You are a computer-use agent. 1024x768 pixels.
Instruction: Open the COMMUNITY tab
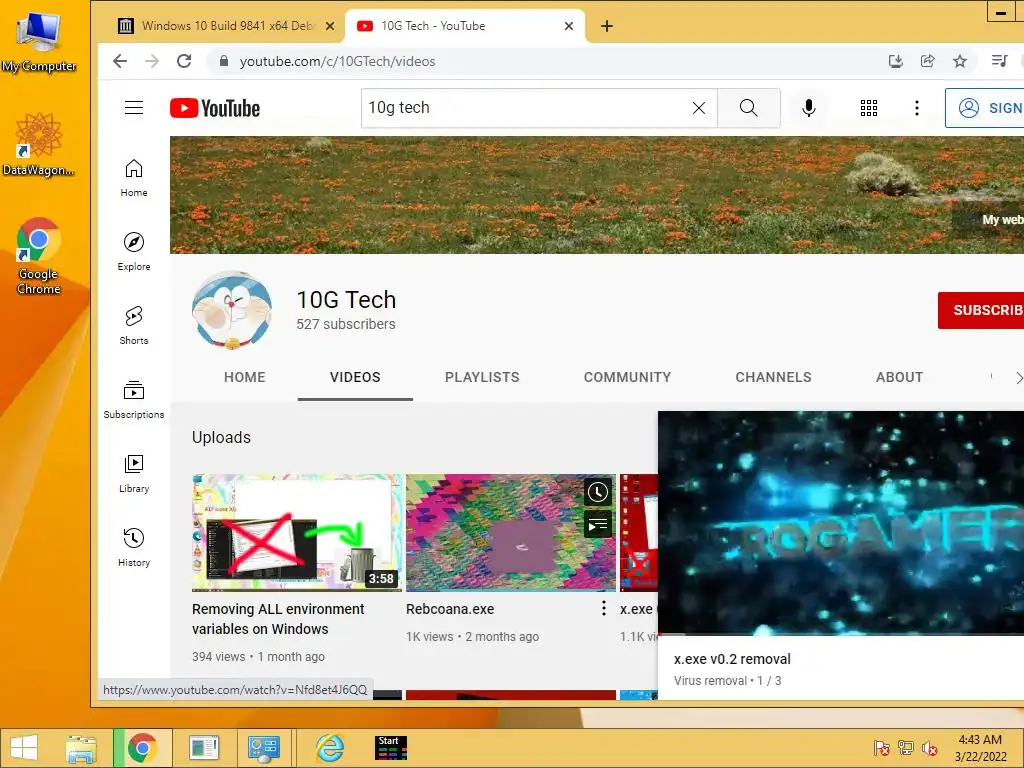pos(628,377)
